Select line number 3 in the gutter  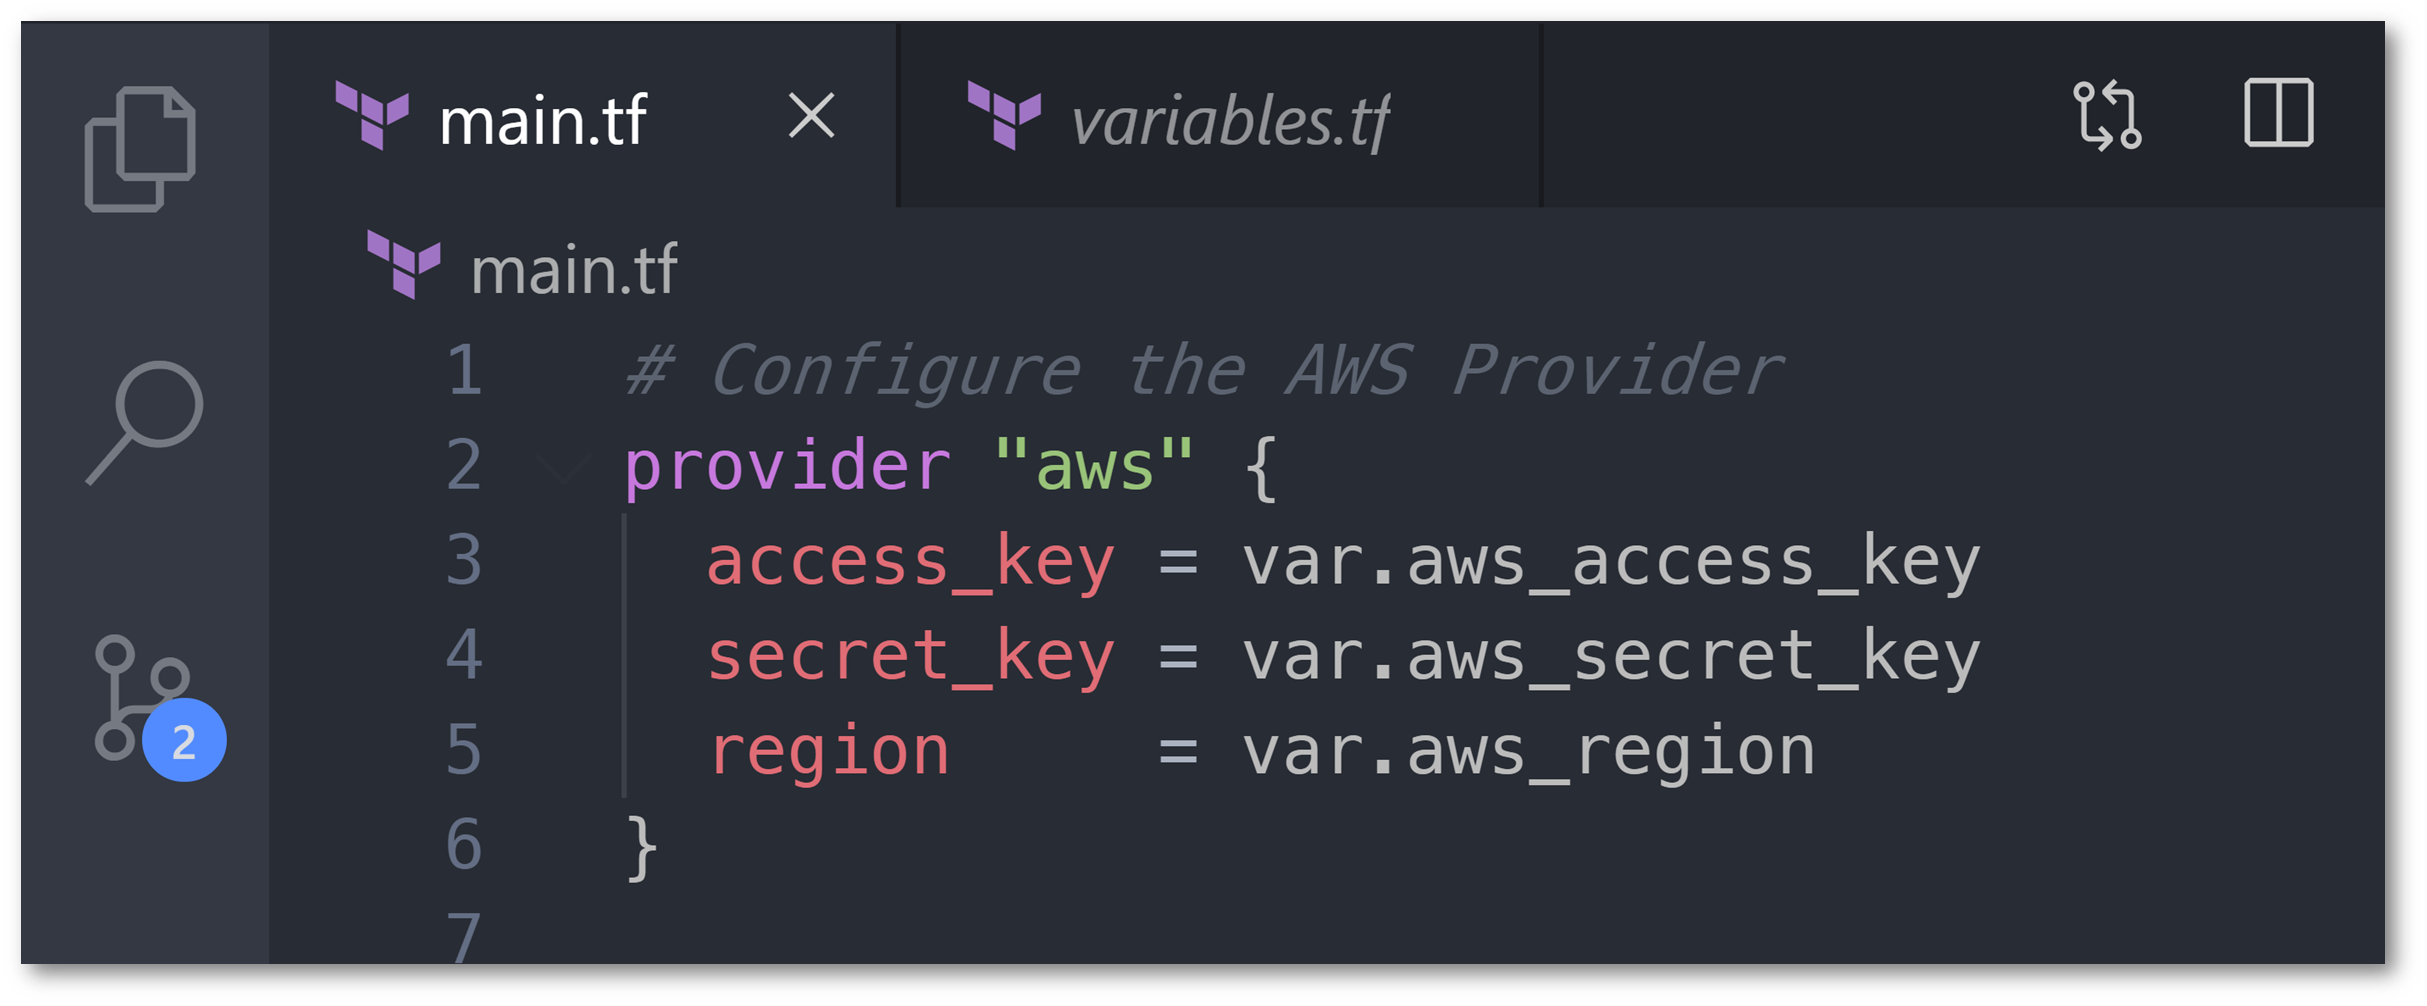click(463, 560)
